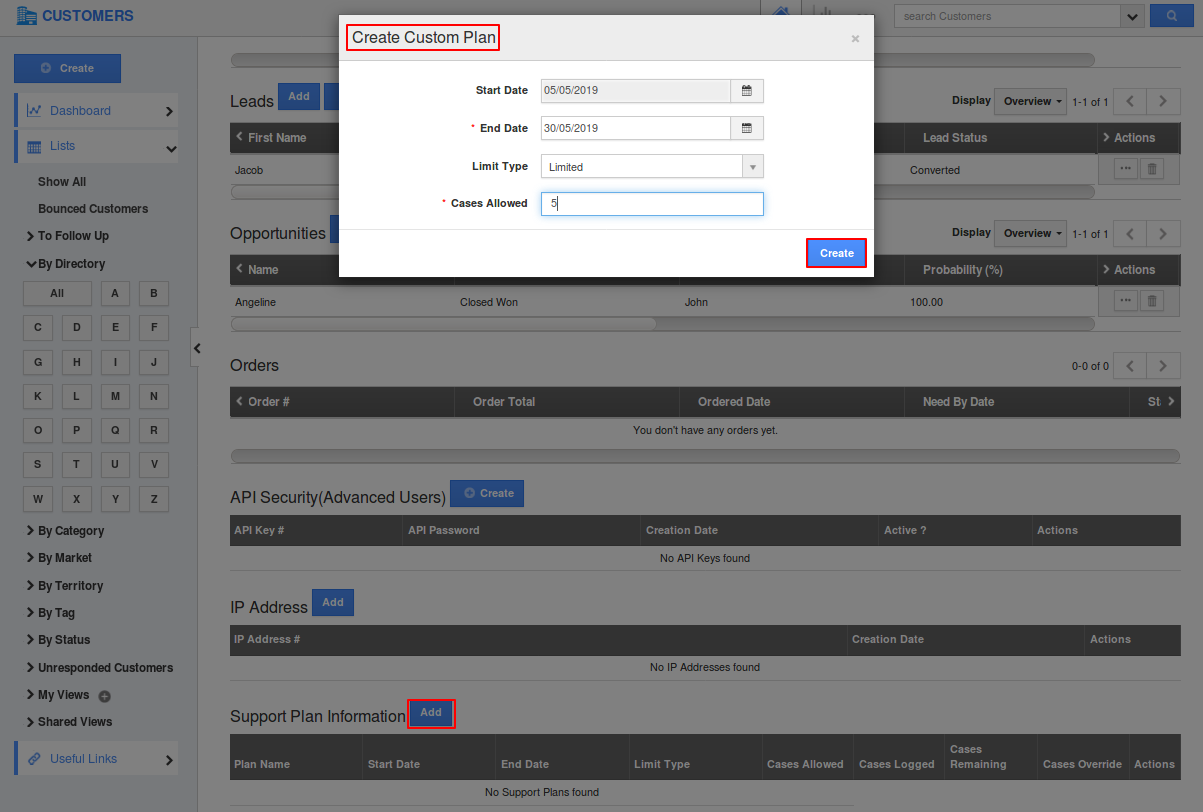
Task: Close the Create Custom Plan dialog
Action: click(855, 39)
